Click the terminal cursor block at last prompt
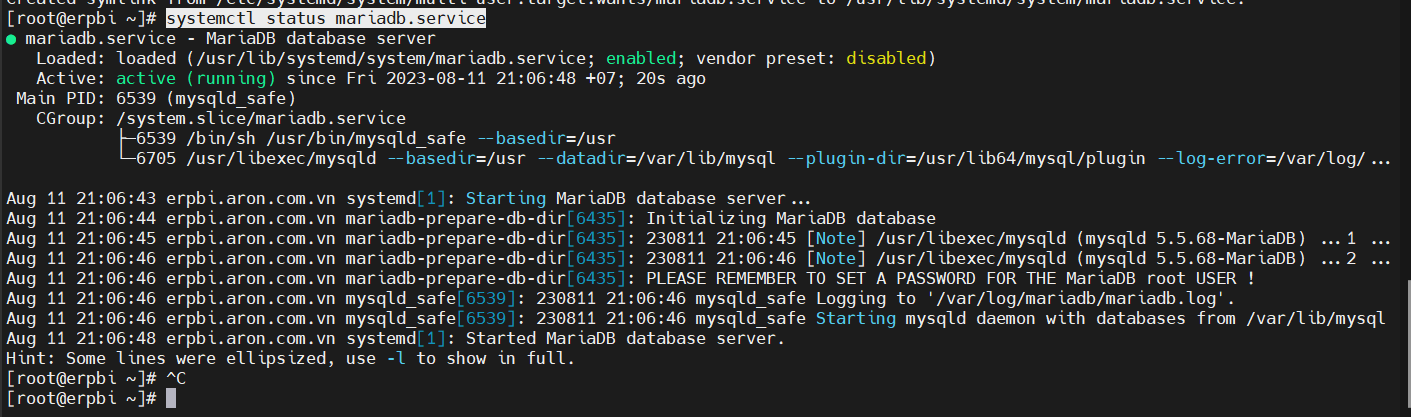 click(x=171, y=398)
